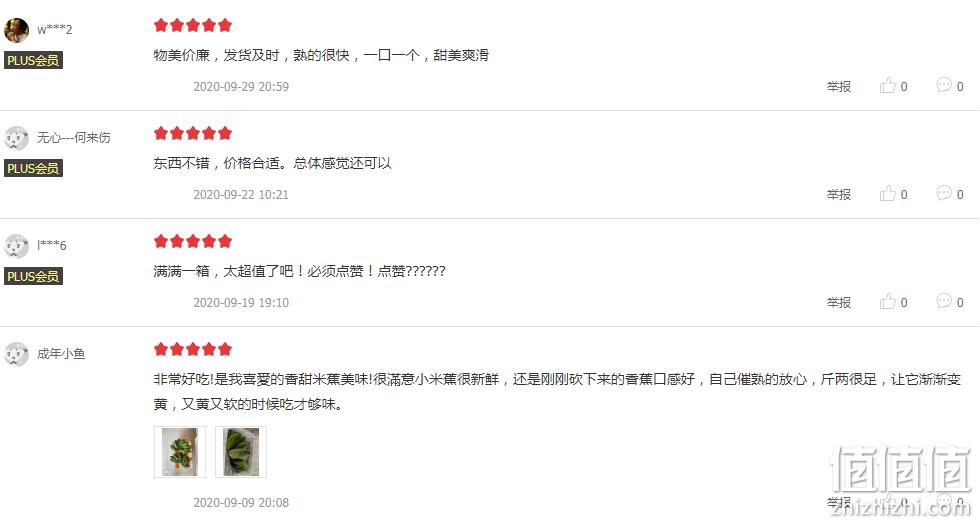
Task: Like the review by w***2
Action: click(893, 86)
